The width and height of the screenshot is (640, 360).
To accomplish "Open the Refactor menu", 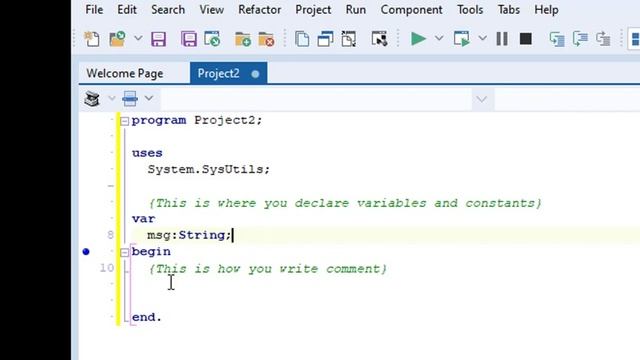I will pos(259,10).
